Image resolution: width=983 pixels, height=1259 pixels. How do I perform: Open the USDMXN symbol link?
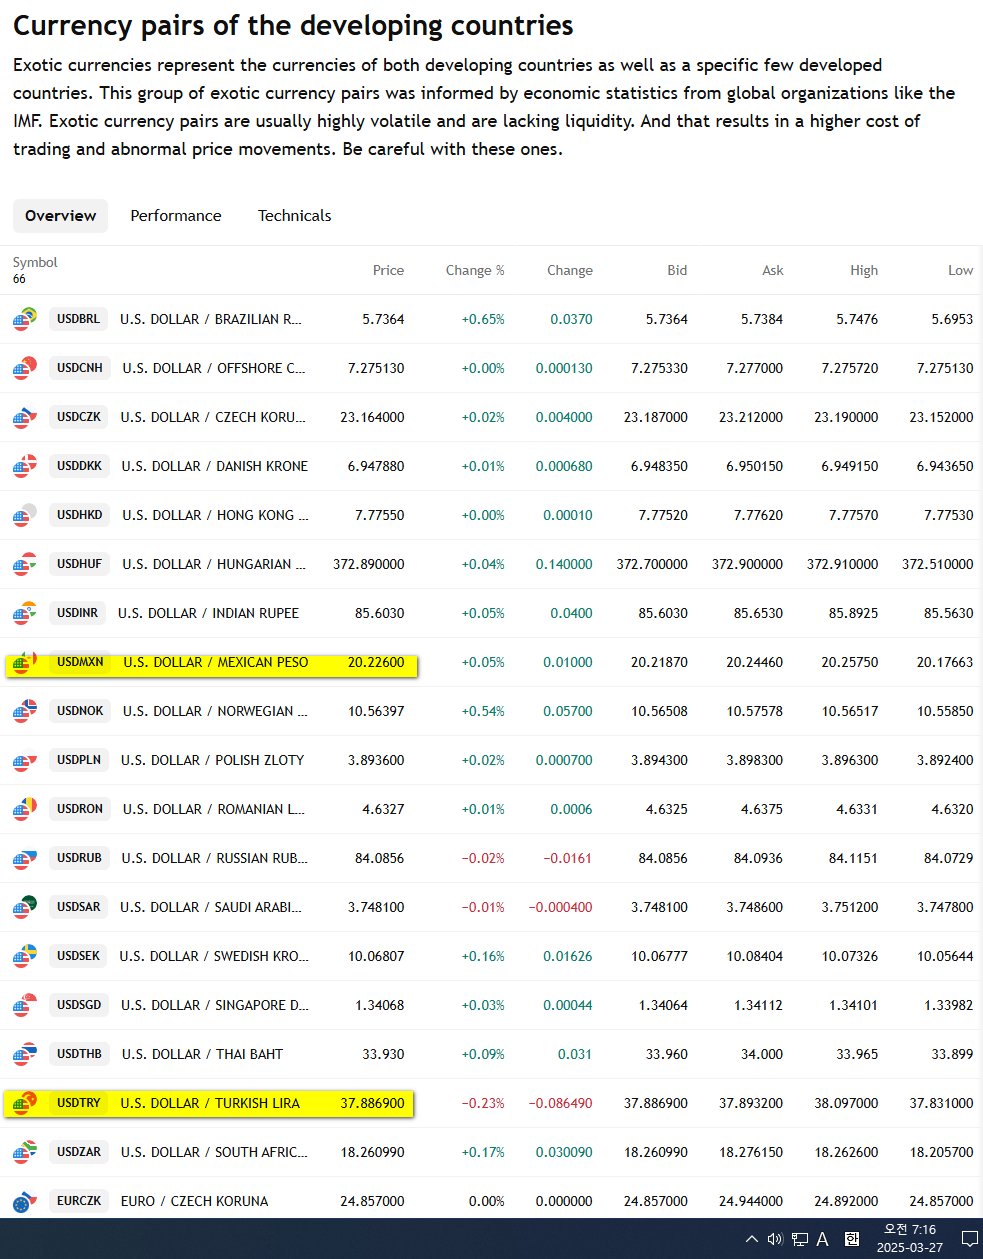pyautogui.click(x=80, y=662)
